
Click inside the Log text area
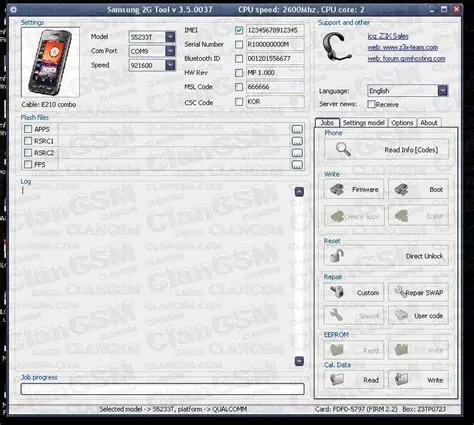pos(157,277)
